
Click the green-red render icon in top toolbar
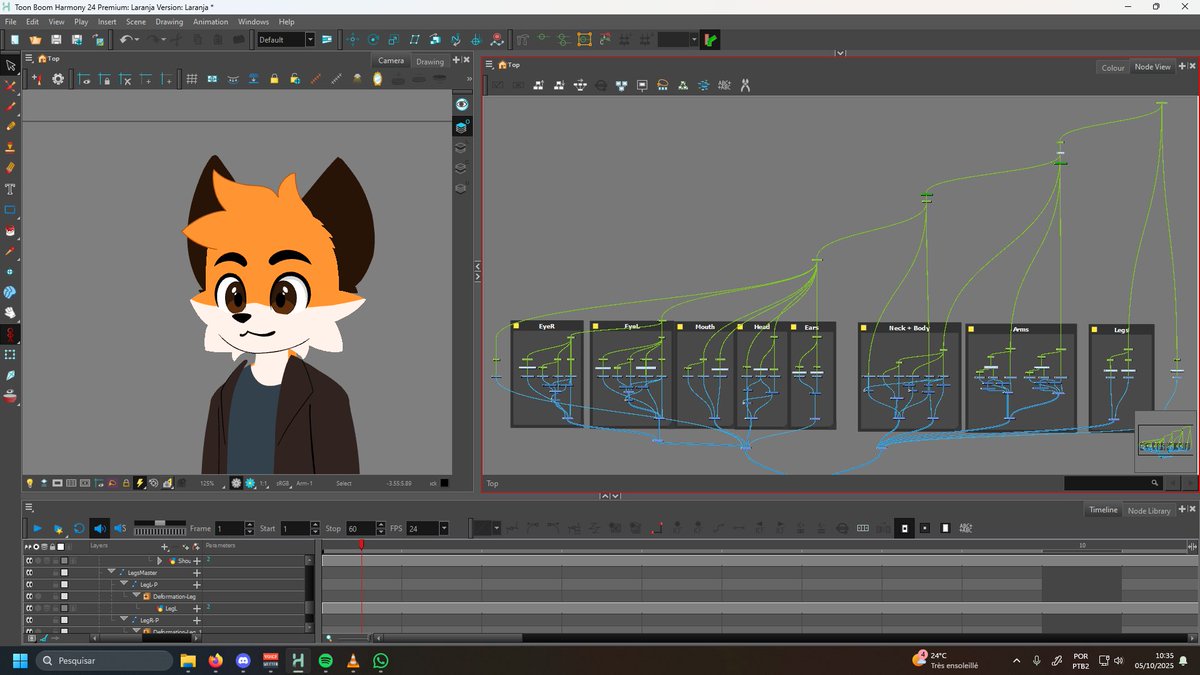711,40
